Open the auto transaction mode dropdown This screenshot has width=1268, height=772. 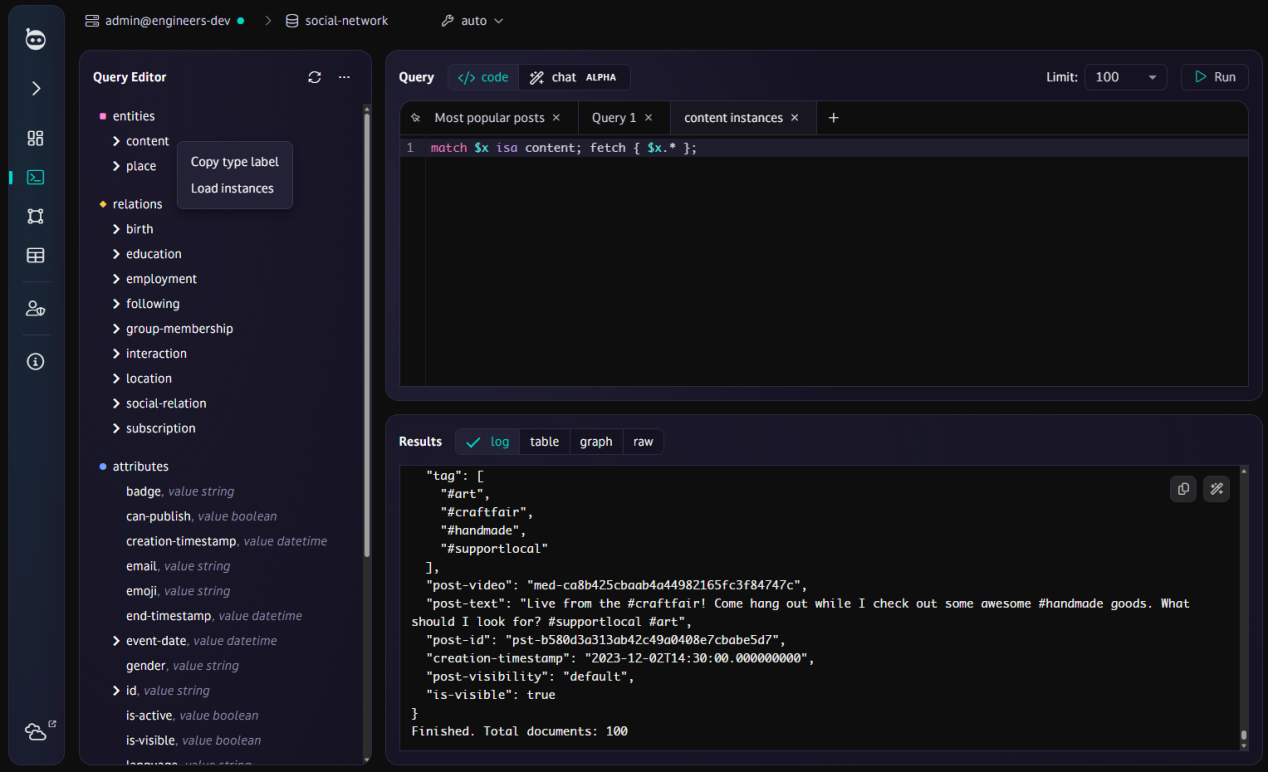click(x=472, y=20)
